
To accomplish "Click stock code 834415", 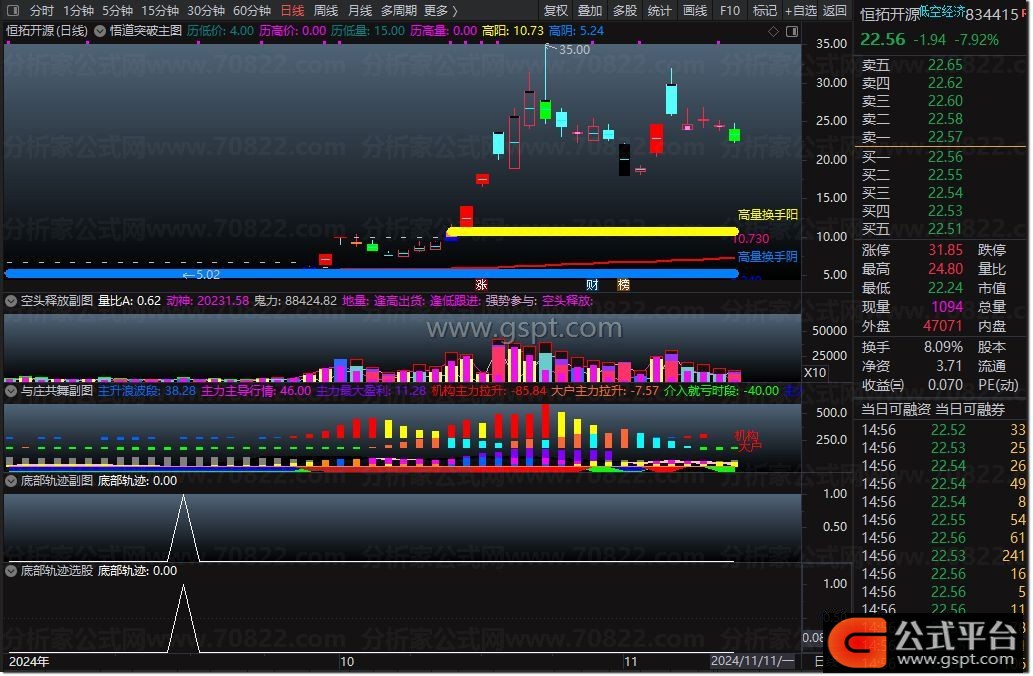I will coord(992,14).
